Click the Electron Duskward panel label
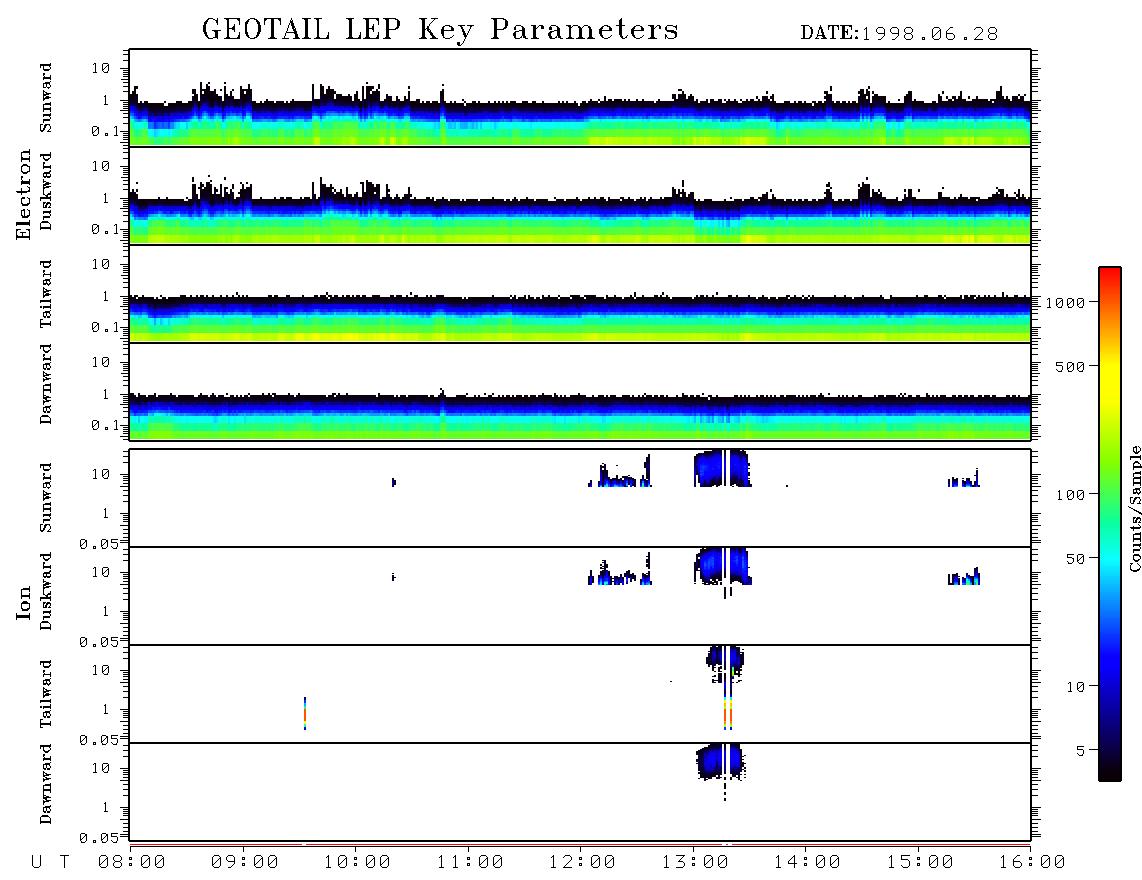Viewport: 1142px width, 880px height. [x=46, y=191]
